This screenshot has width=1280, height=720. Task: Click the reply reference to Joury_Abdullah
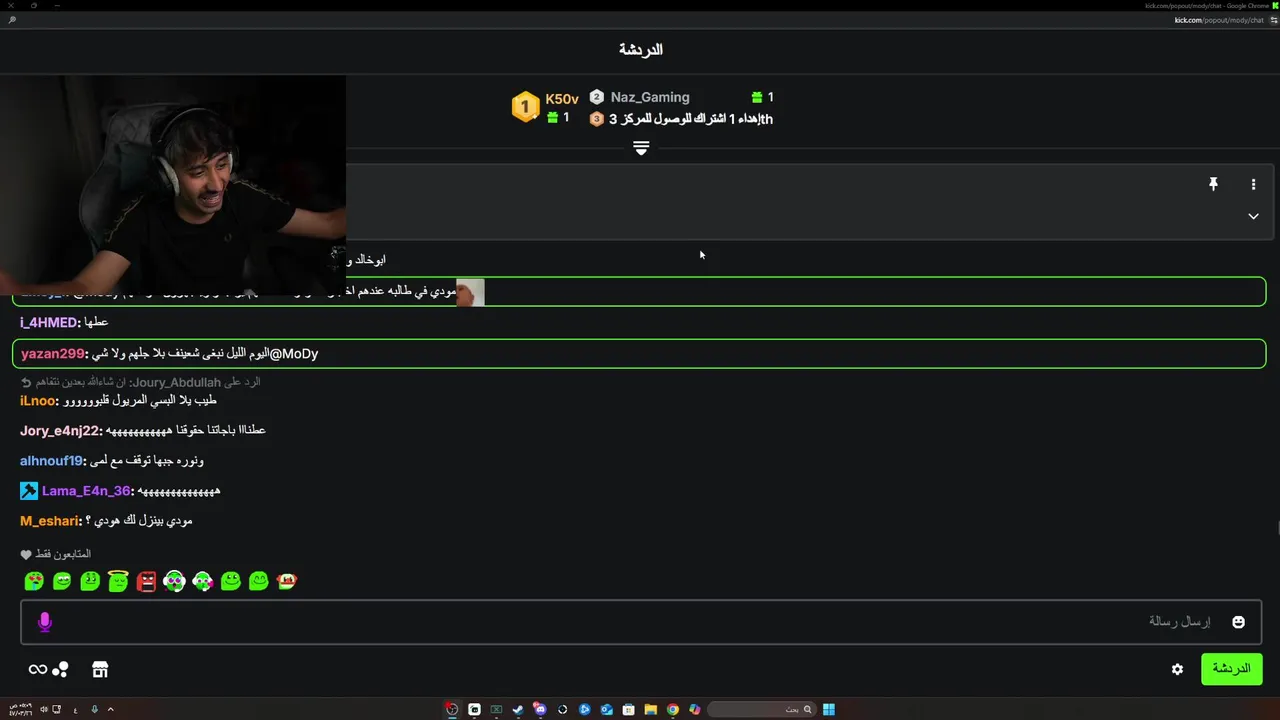point(140,382)
